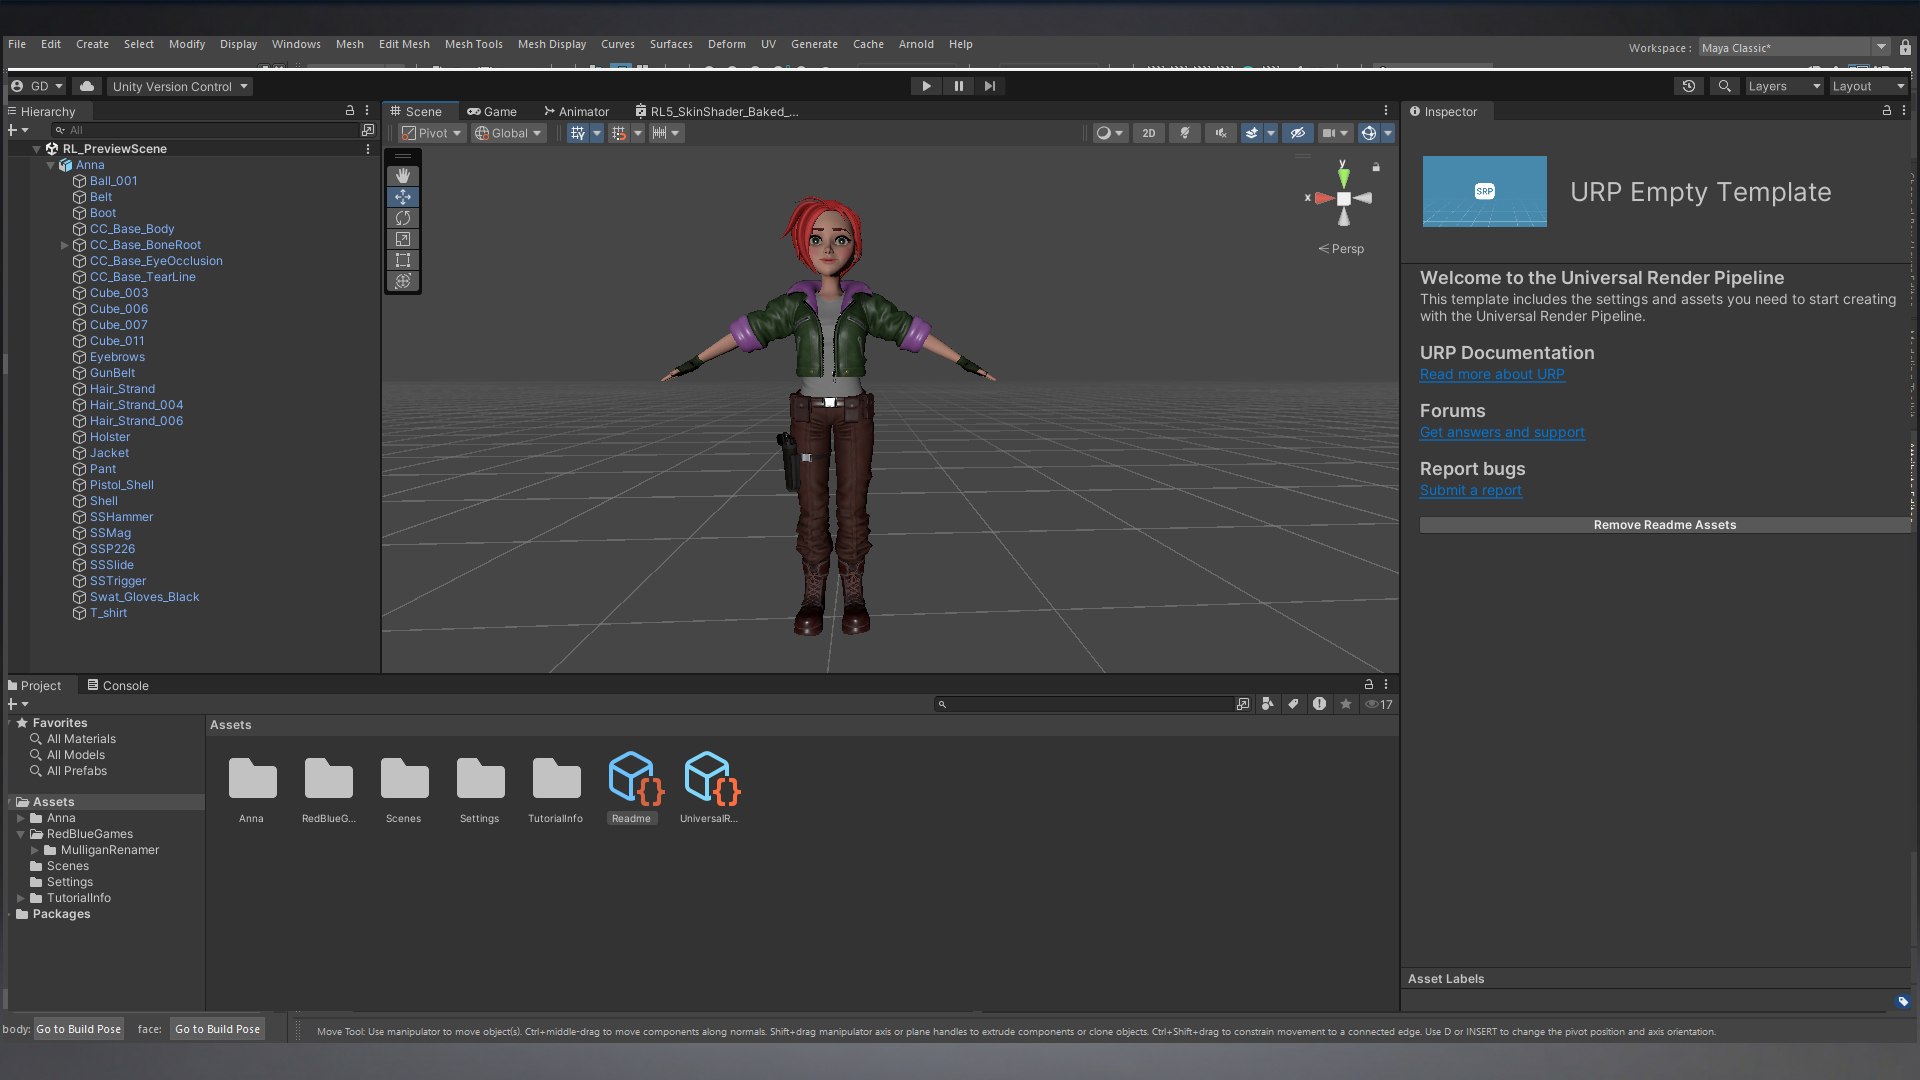
Task: Collapse the Anna object in Hierarchy
Action: 50,165
